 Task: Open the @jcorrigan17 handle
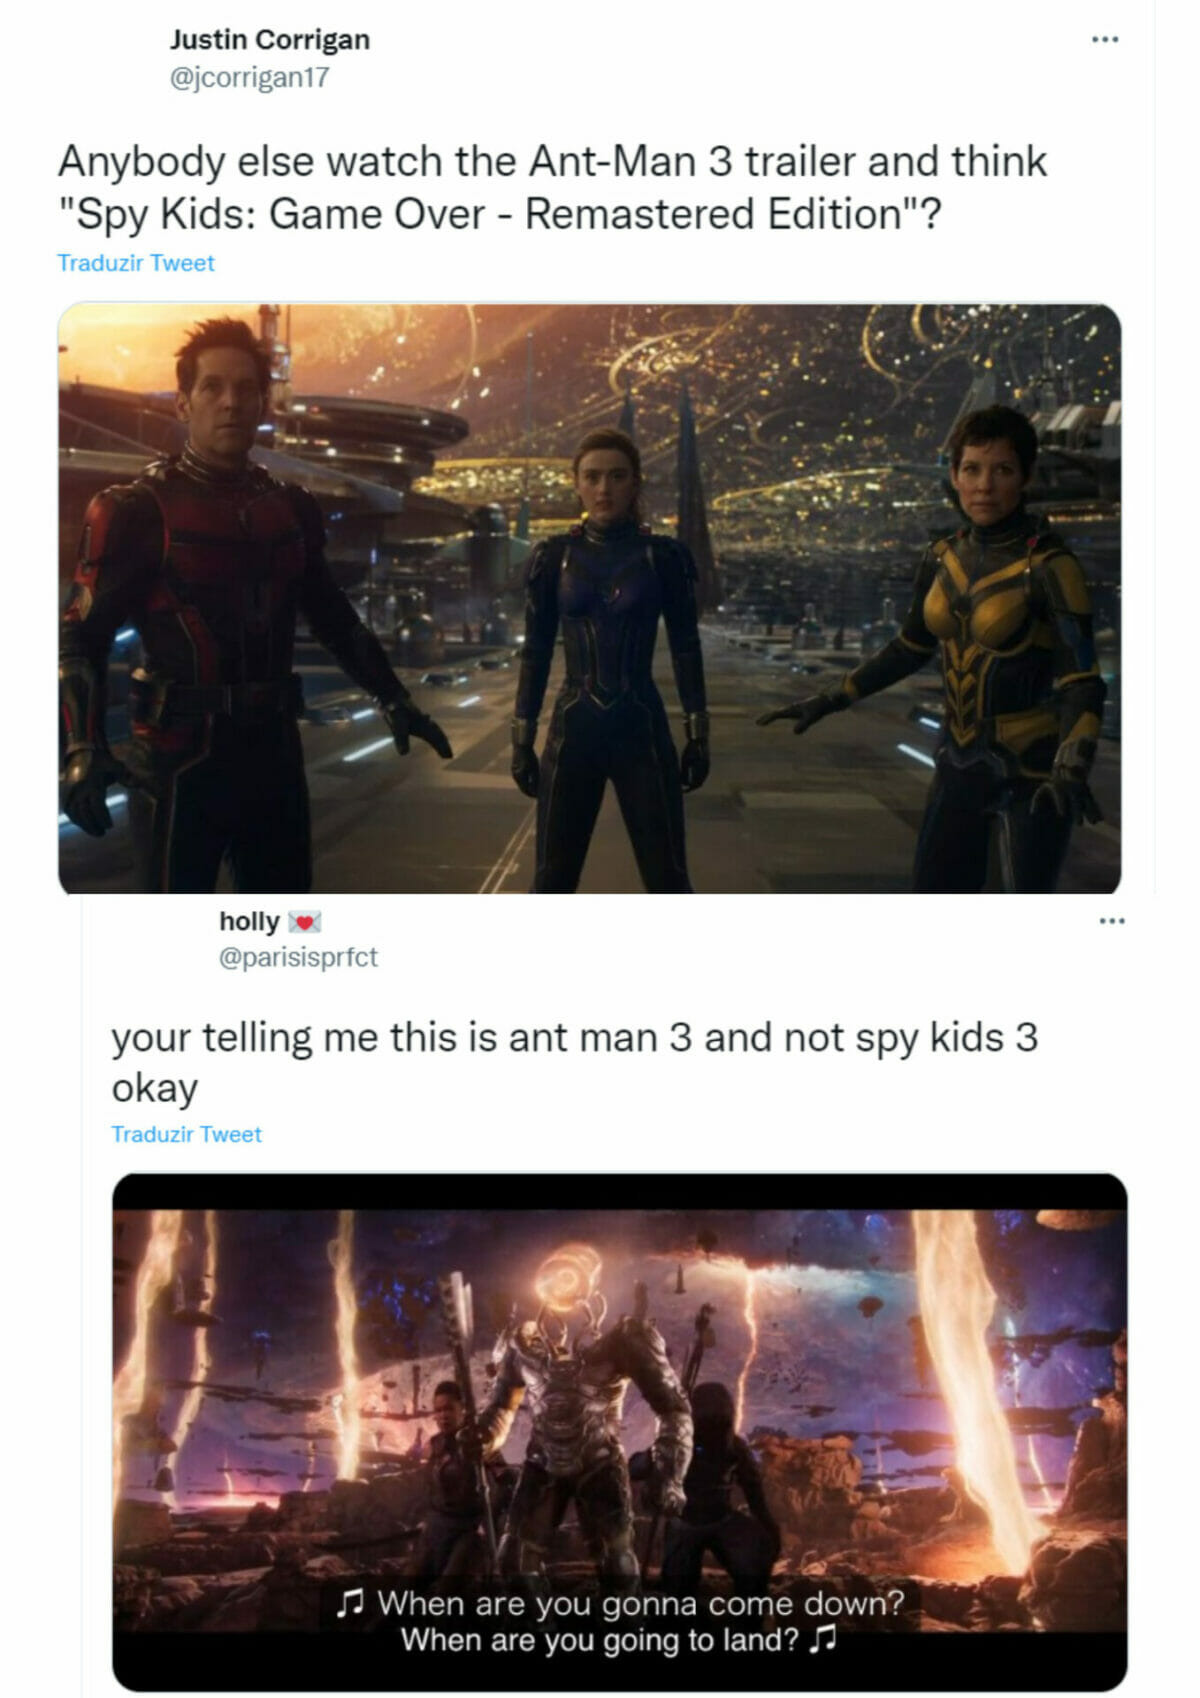[x=249, y=77]
